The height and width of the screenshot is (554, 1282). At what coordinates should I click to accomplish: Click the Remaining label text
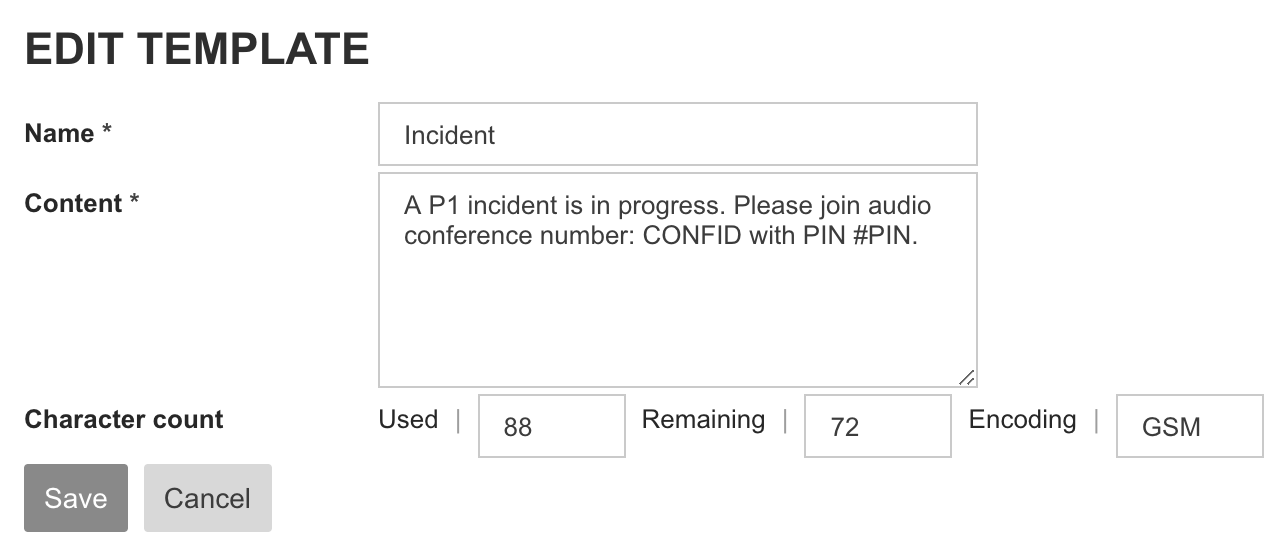703,419
